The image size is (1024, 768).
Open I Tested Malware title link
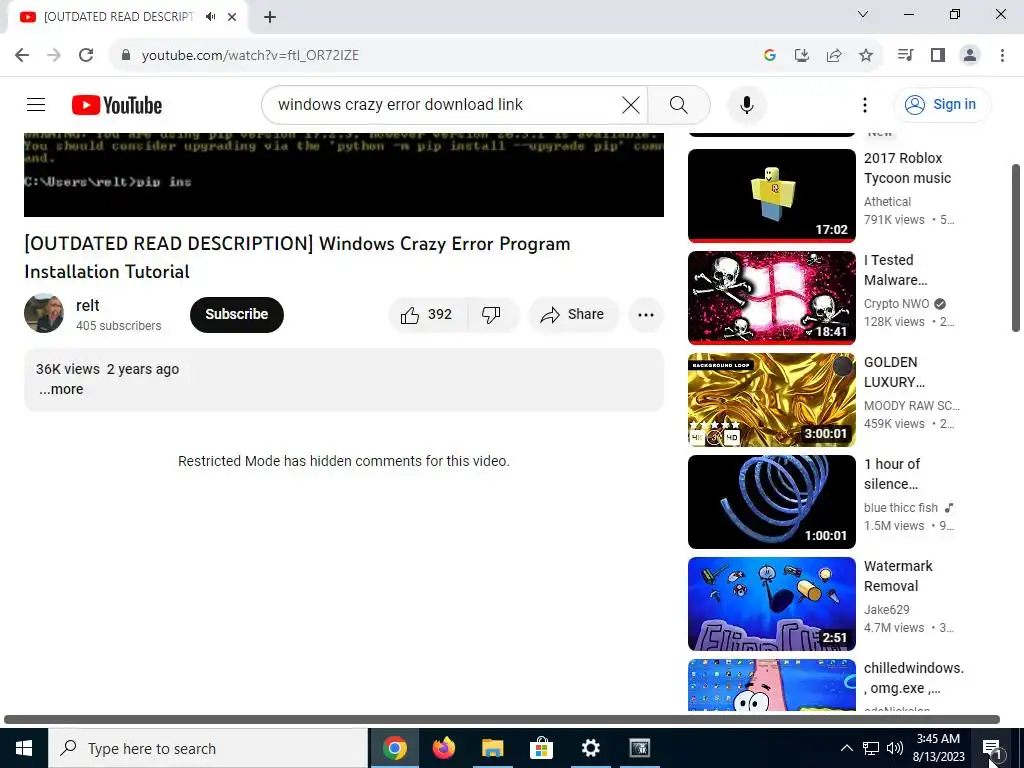[x=895, y=270]
